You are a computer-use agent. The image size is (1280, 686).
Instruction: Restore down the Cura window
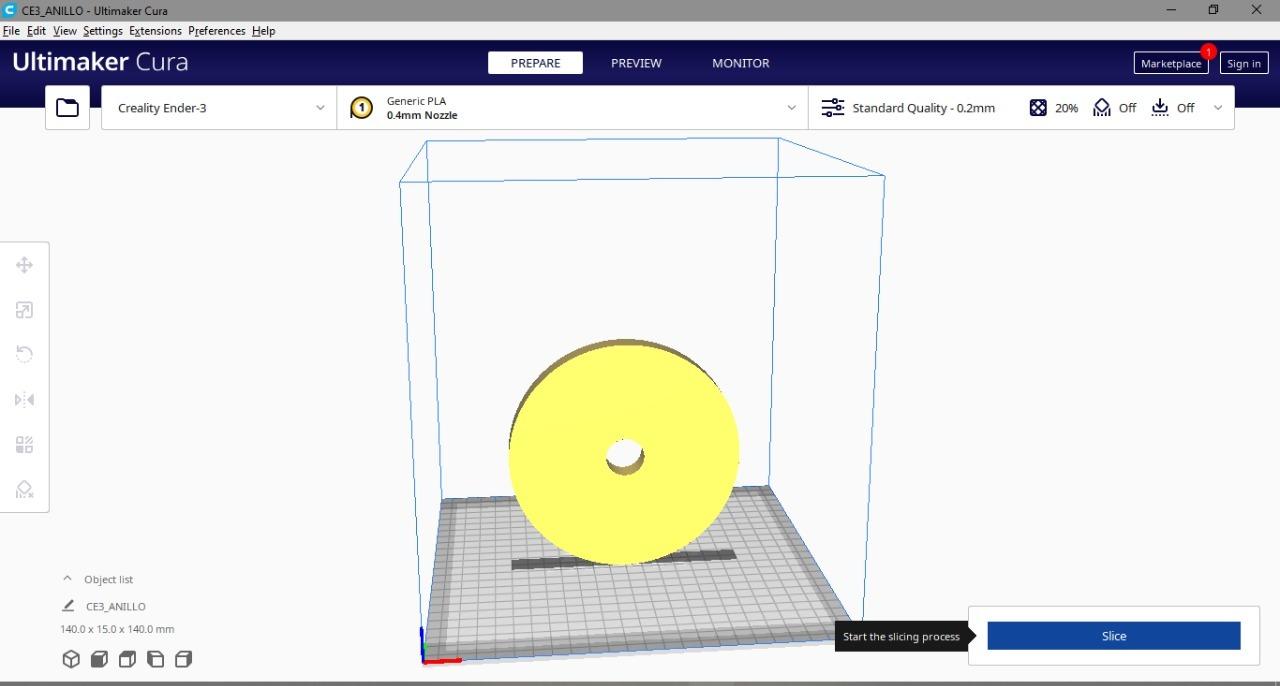1213,10
